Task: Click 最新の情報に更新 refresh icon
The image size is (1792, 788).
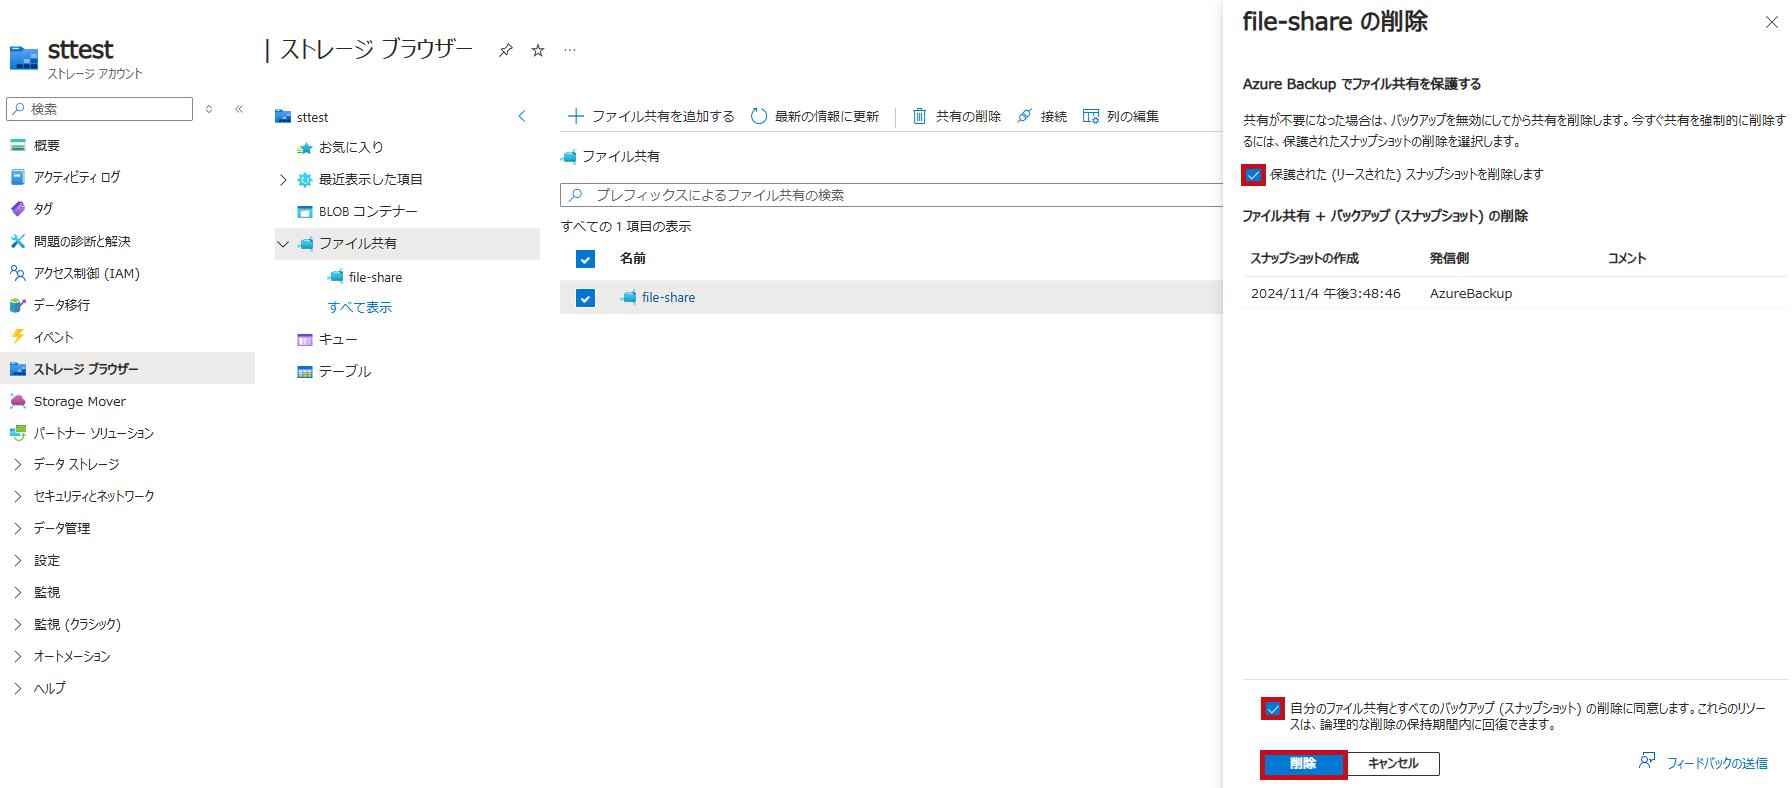Action: pyautogui.click(x=759, y=117)
